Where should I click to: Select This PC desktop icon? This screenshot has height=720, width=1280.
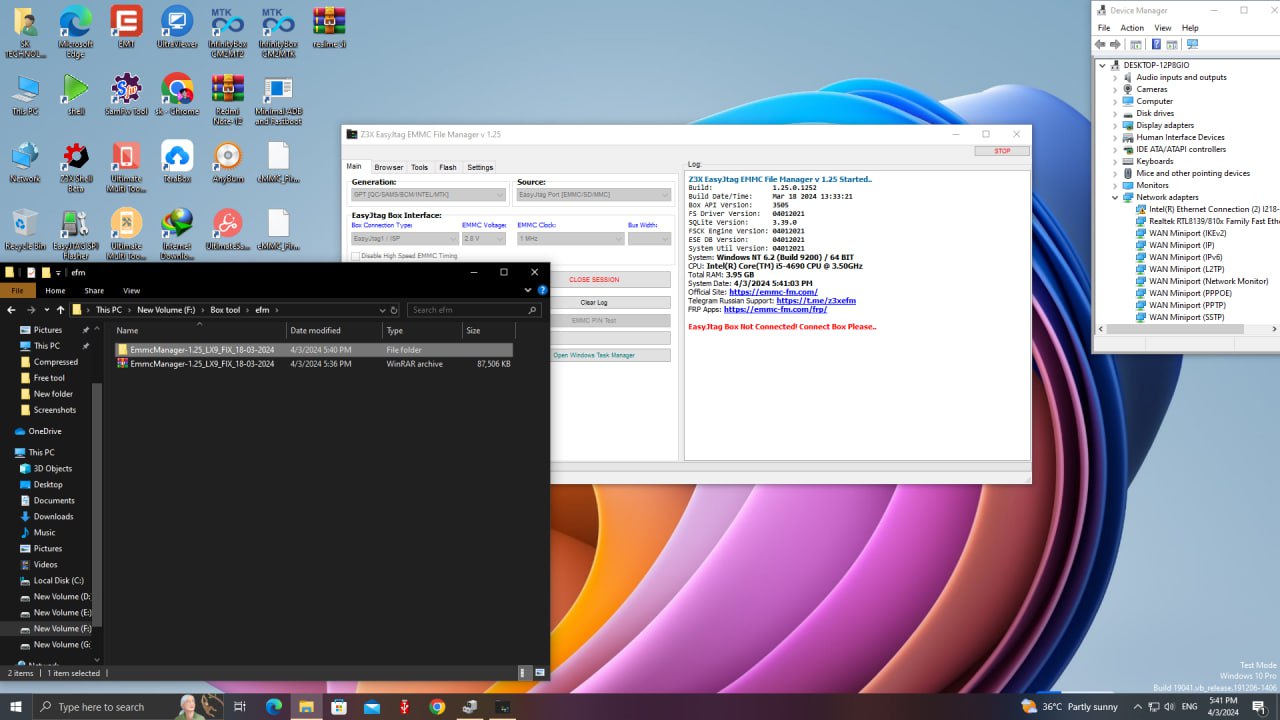click(25, 95)
